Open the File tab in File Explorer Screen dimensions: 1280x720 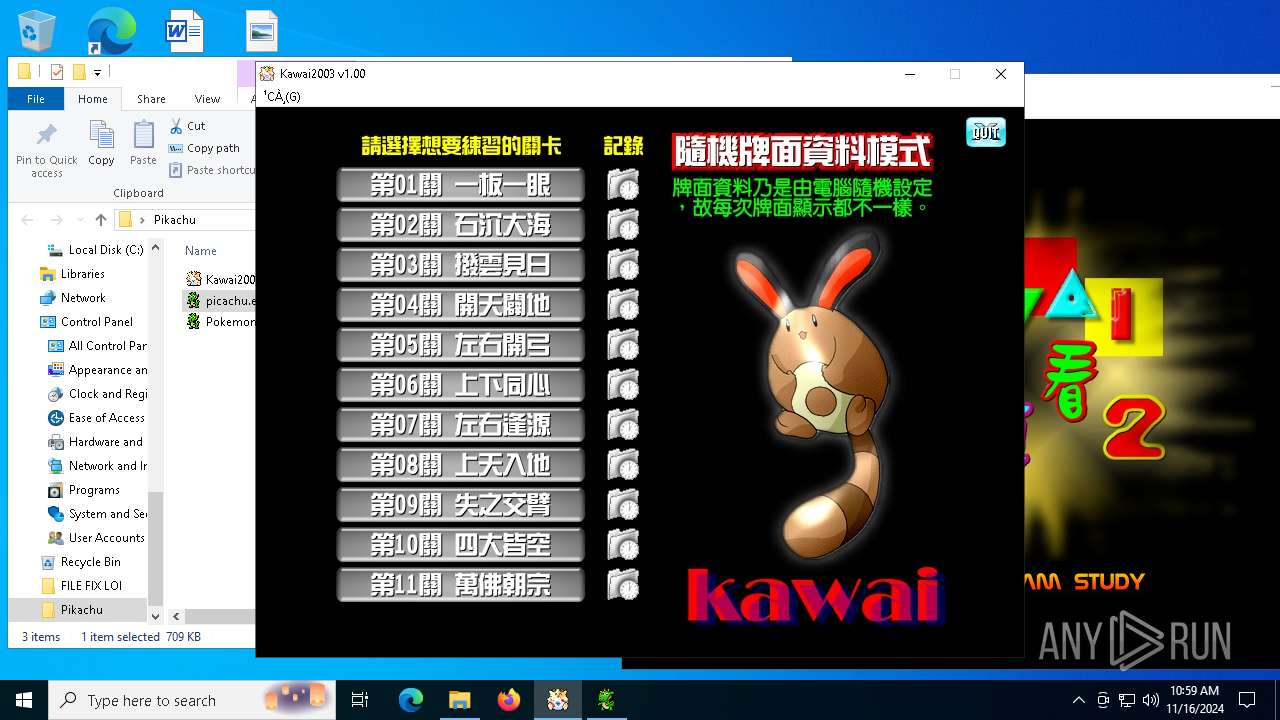click(x=36, y=99)
